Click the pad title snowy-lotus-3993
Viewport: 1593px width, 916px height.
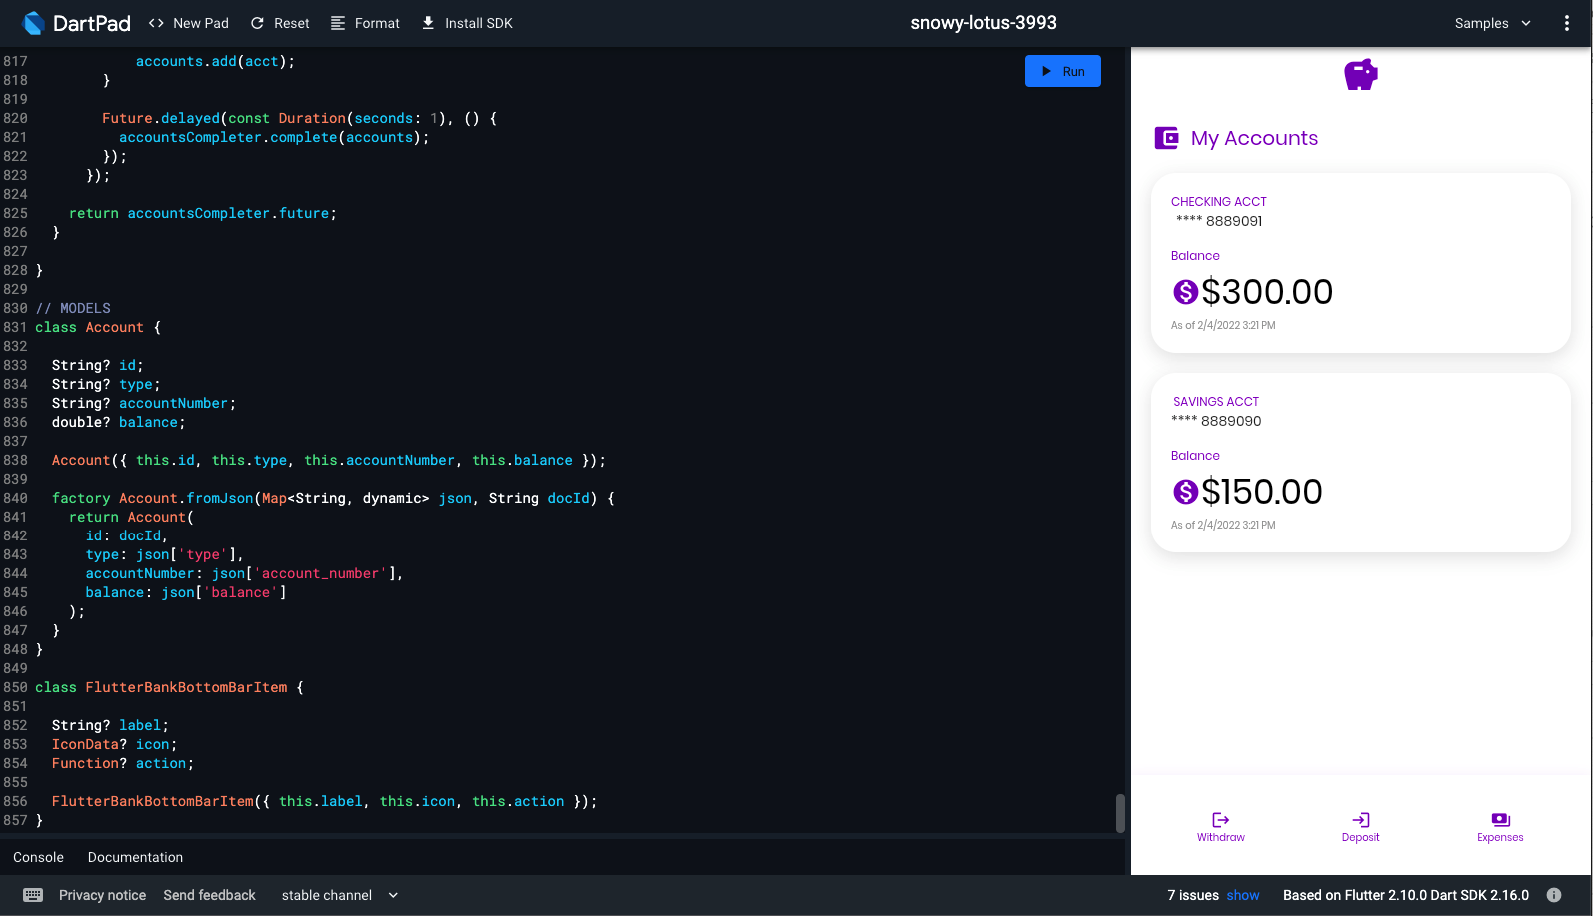(x=983, y=23)
